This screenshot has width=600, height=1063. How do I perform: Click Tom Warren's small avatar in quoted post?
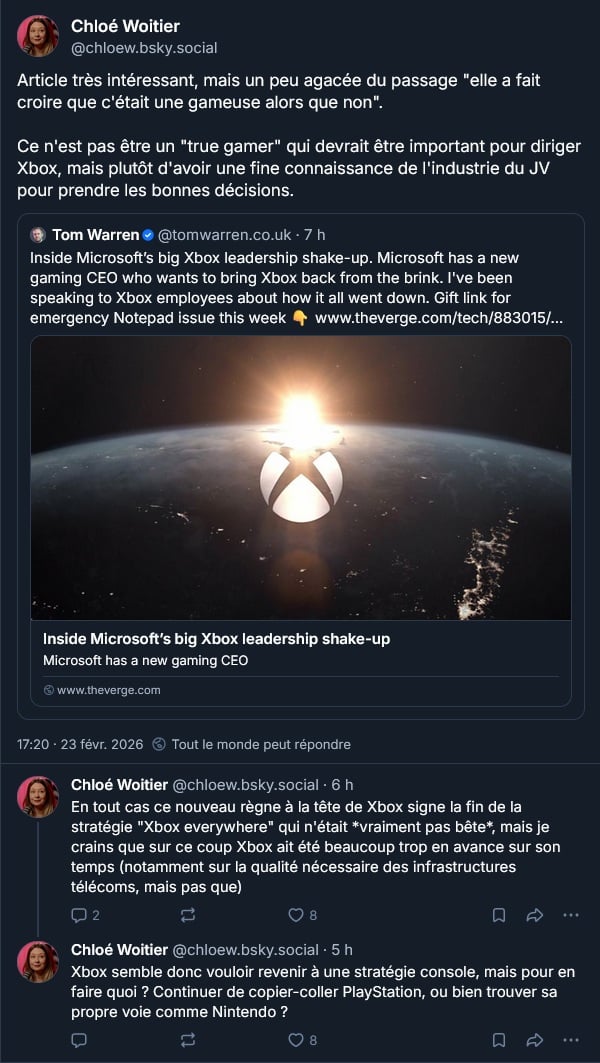[38, 235]
